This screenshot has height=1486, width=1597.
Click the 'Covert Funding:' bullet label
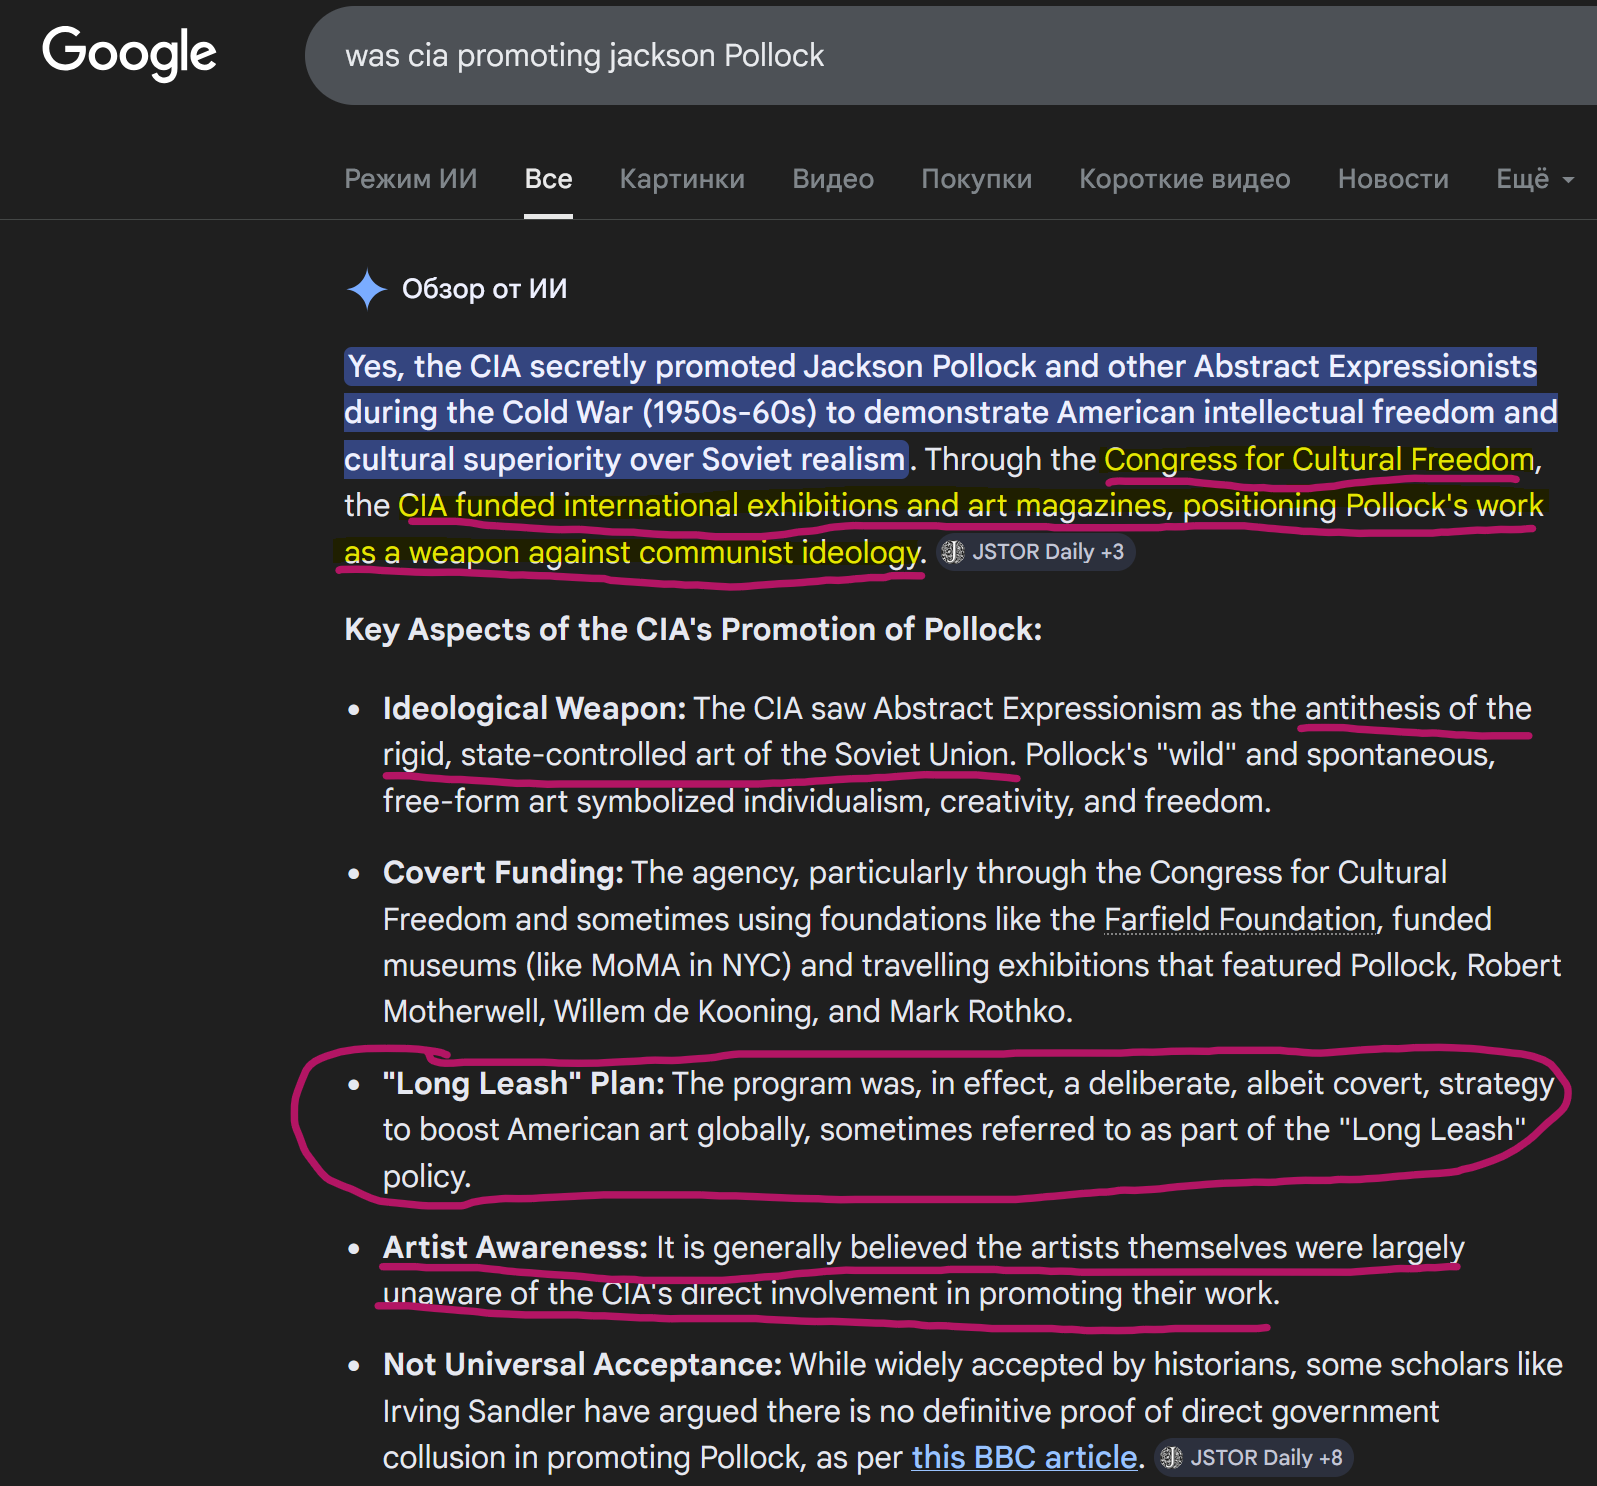point(503,872)
